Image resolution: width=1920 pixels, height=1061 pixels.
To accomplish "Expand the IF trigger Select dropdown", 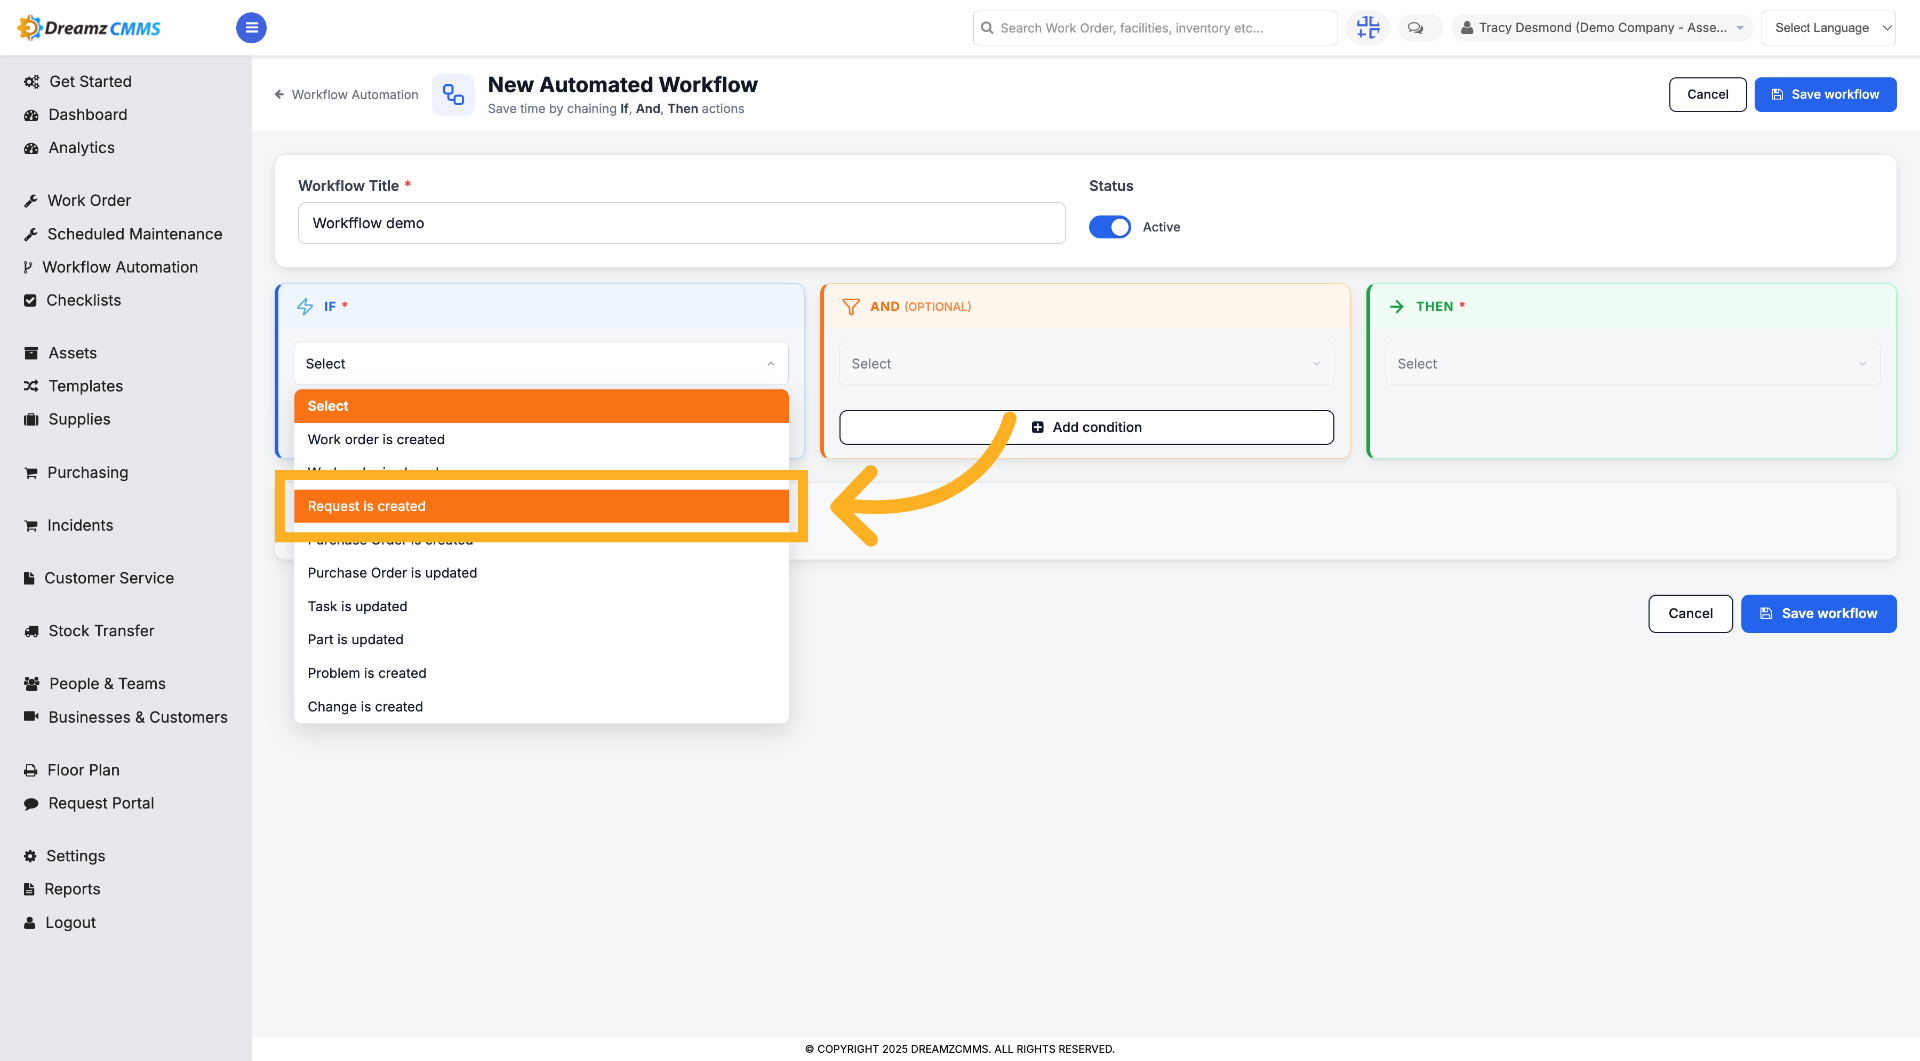I will 541,364.
